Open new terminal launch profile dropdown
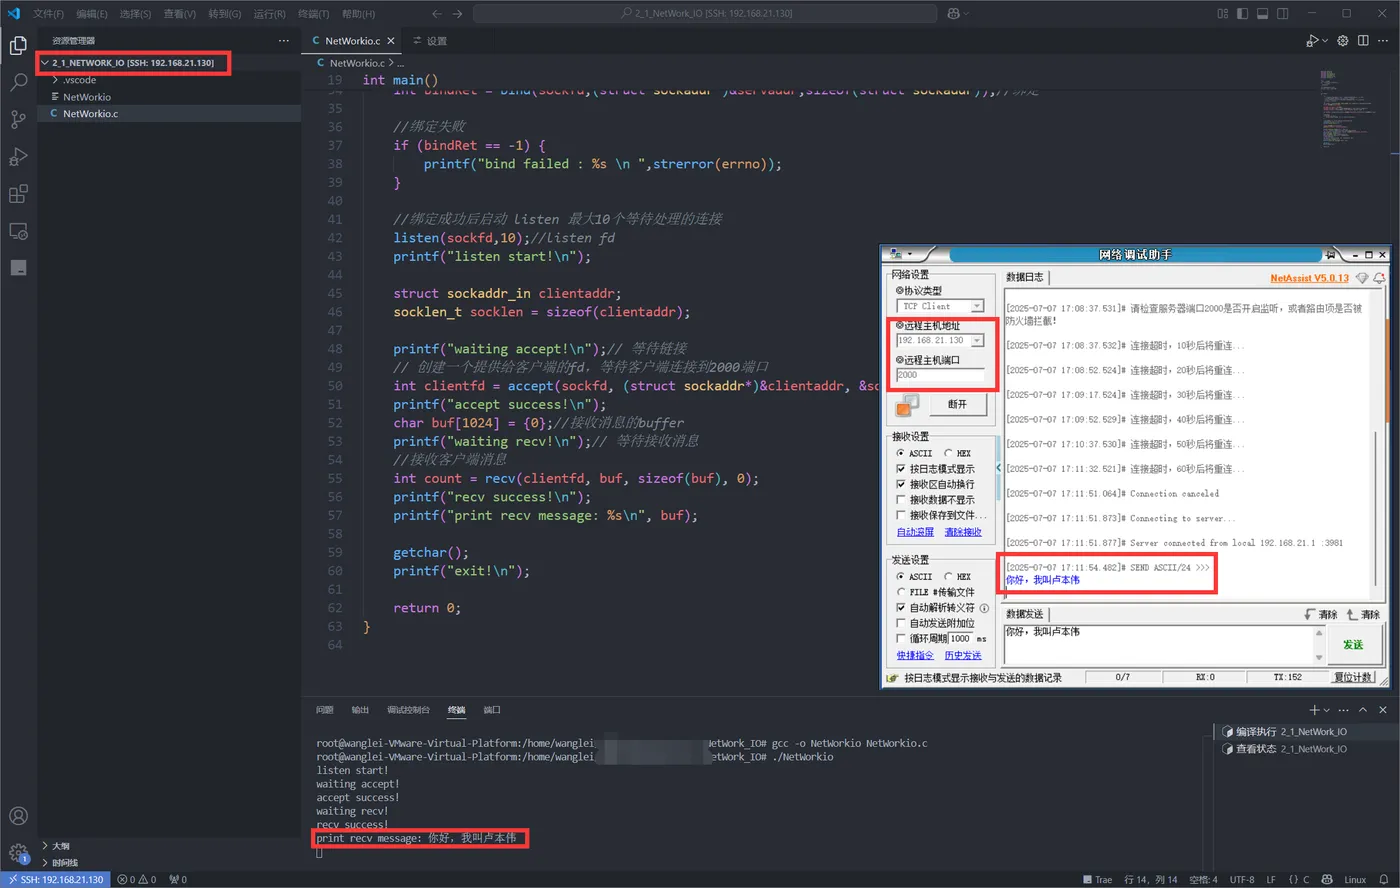Screen dimensions: 1400x888 click(x=1327, y=709)
